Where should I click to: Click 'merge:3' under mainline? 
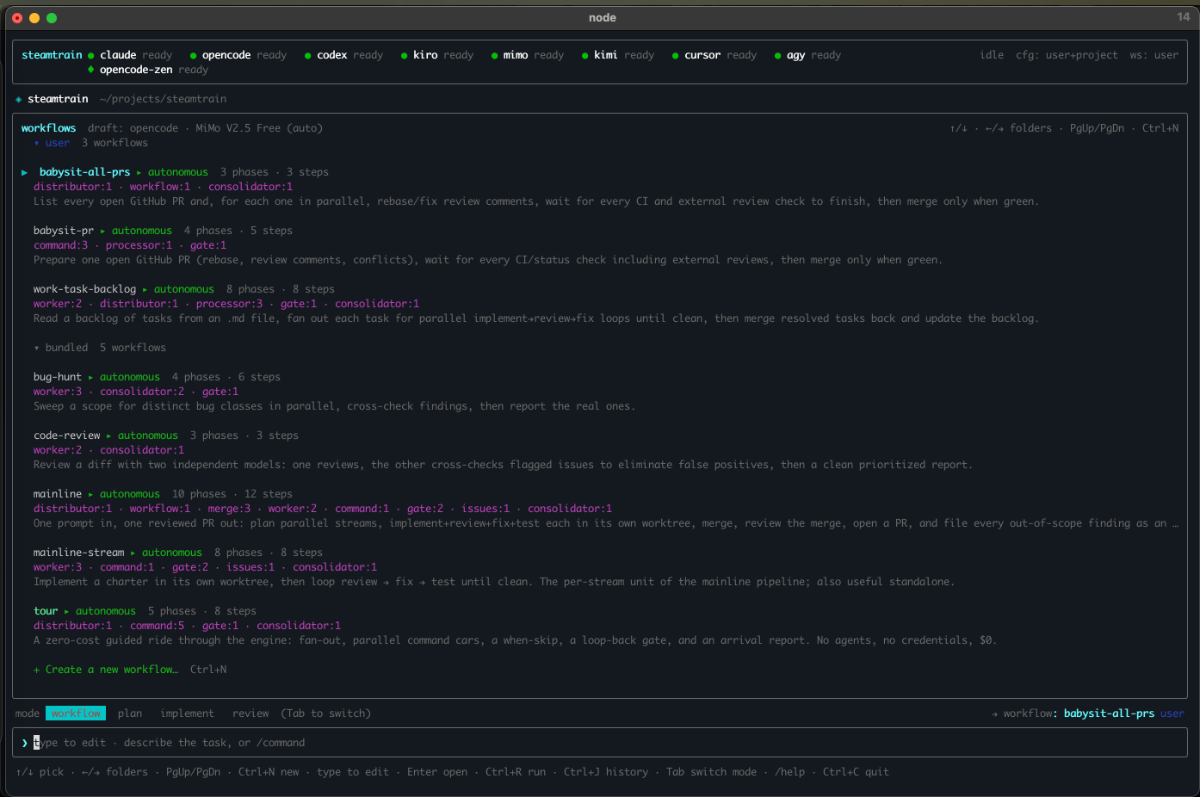coord(229,508)
